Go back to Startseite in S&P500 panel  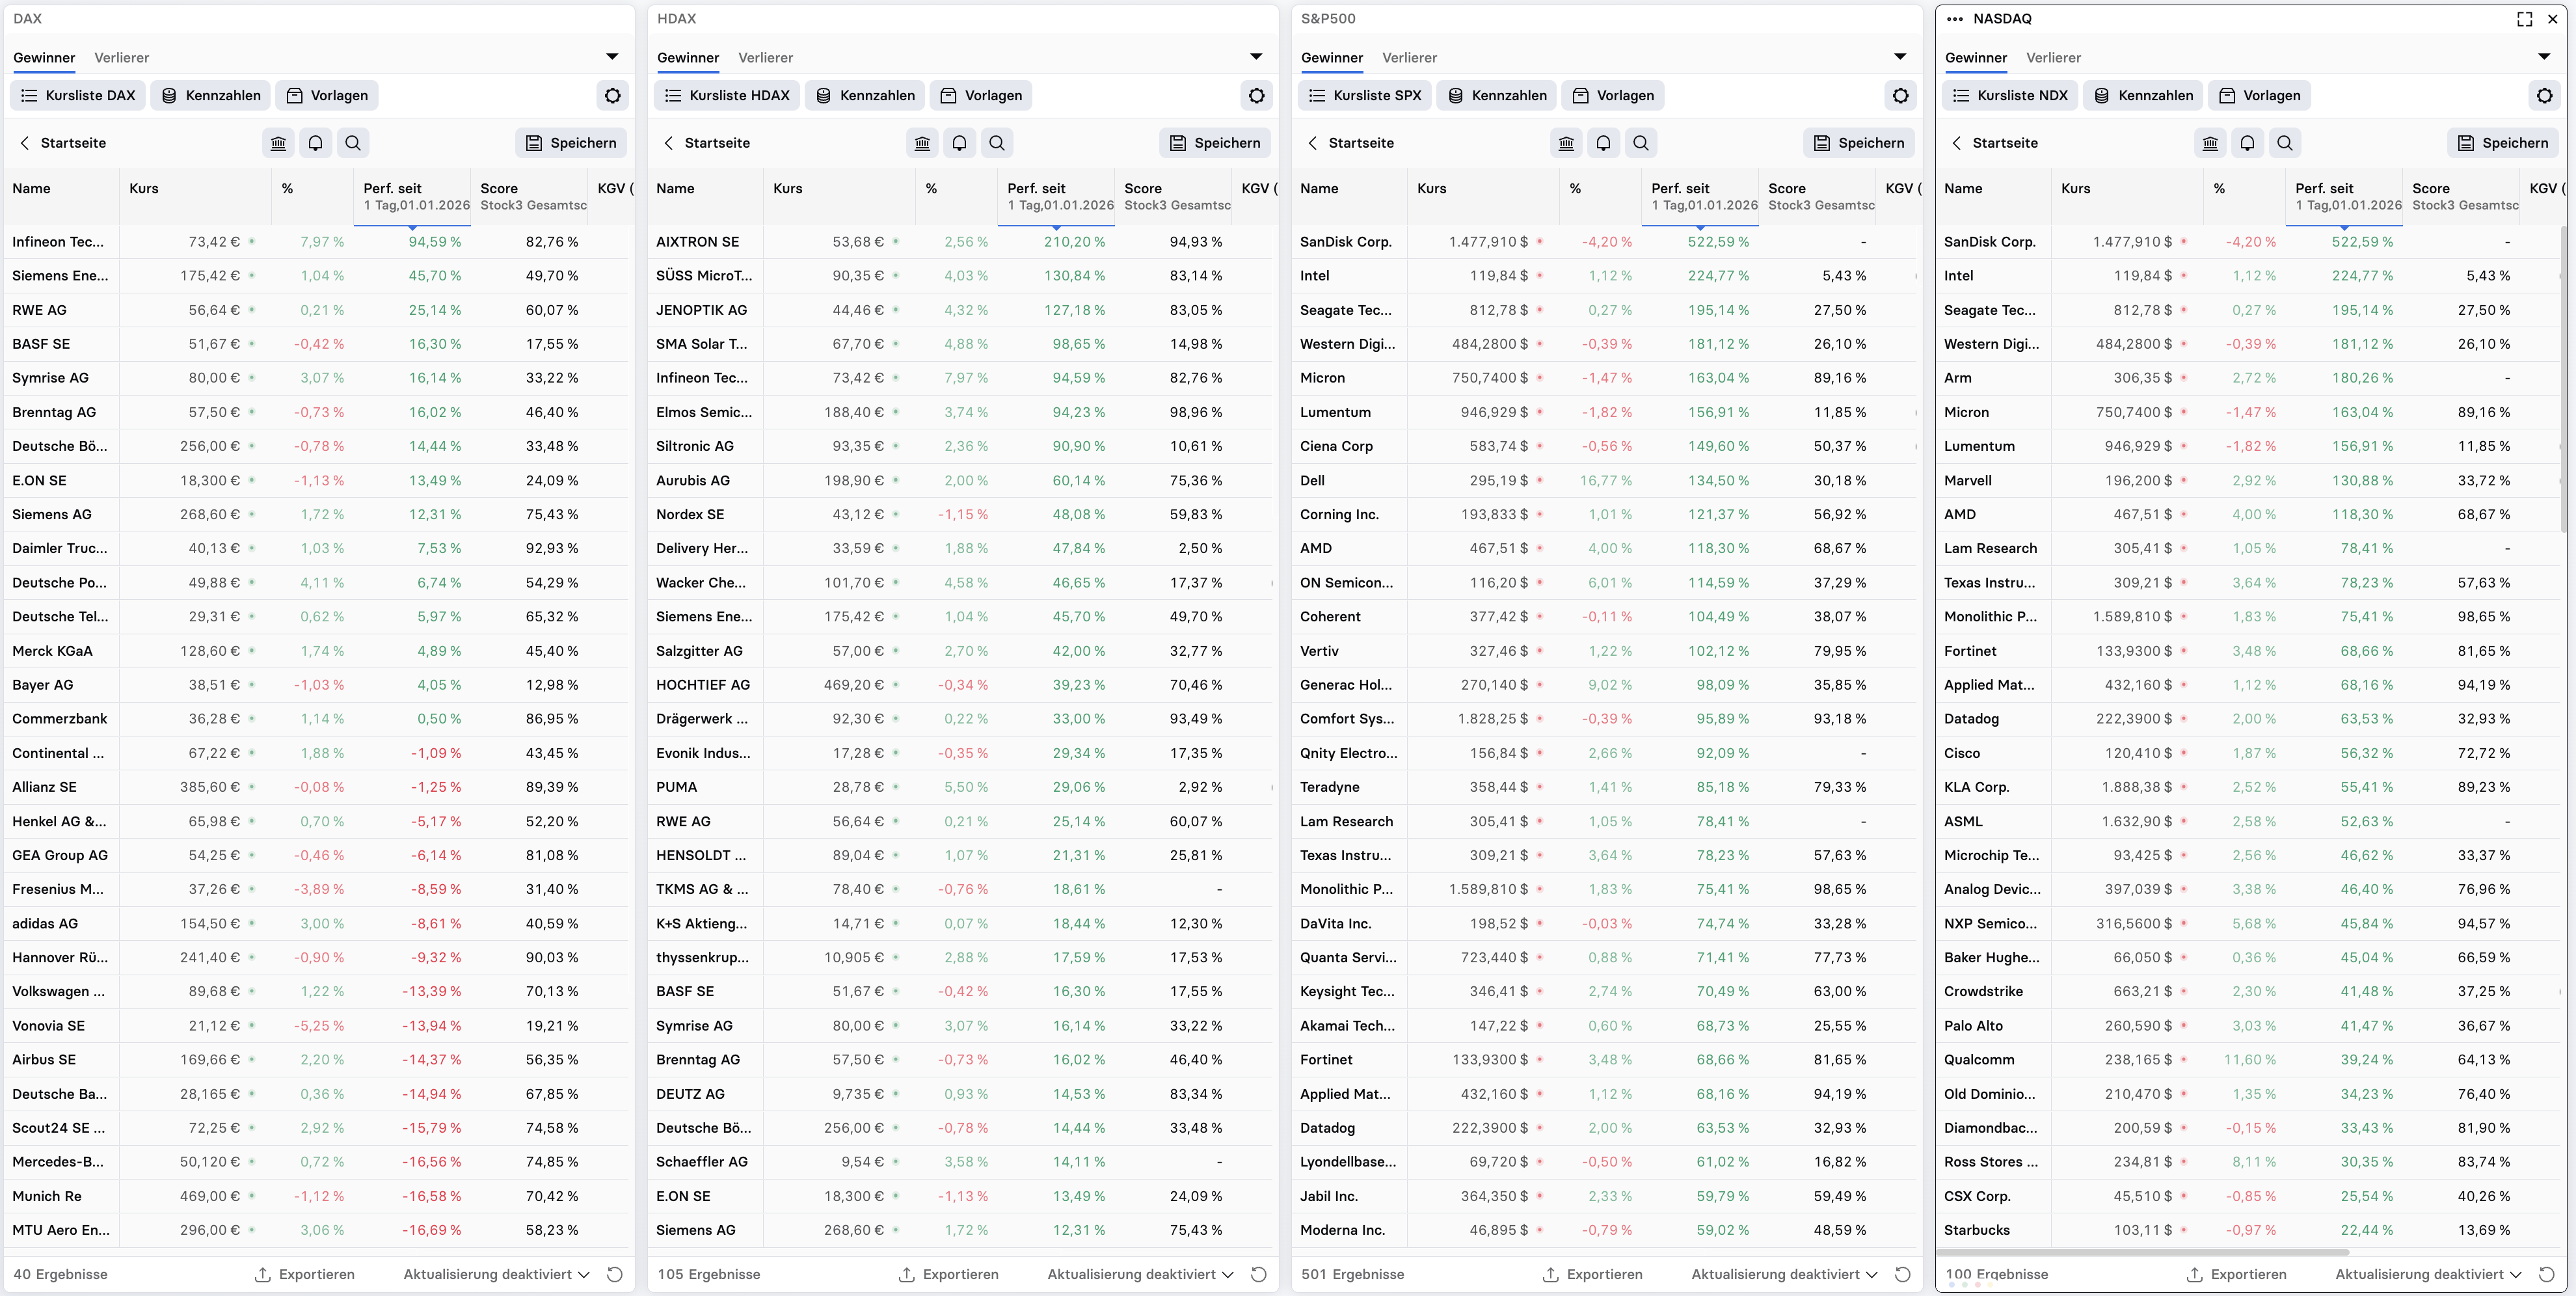tap(1350, 143)
